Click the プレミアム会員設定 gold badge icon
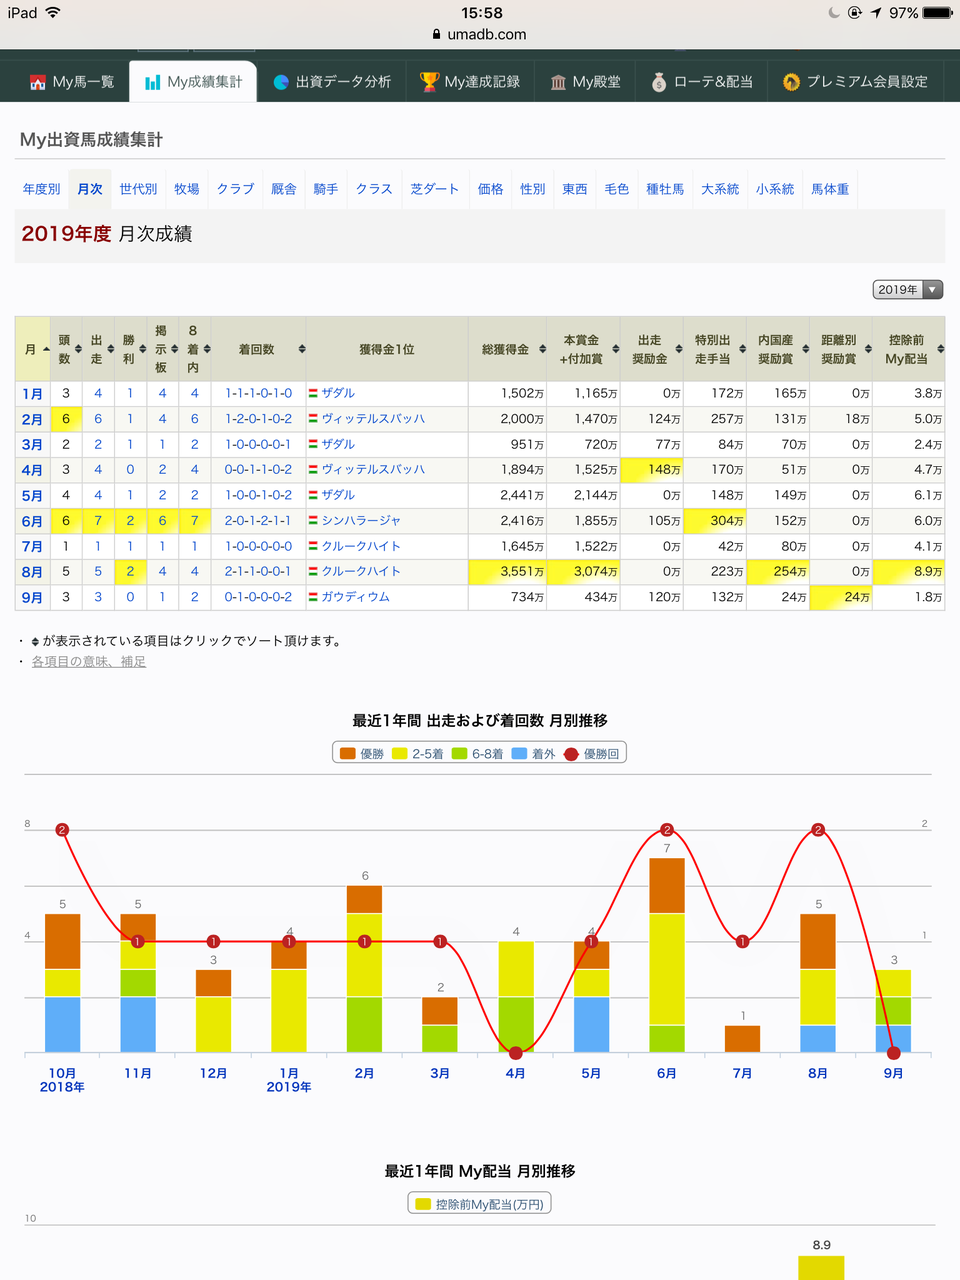 pos(791,81)
